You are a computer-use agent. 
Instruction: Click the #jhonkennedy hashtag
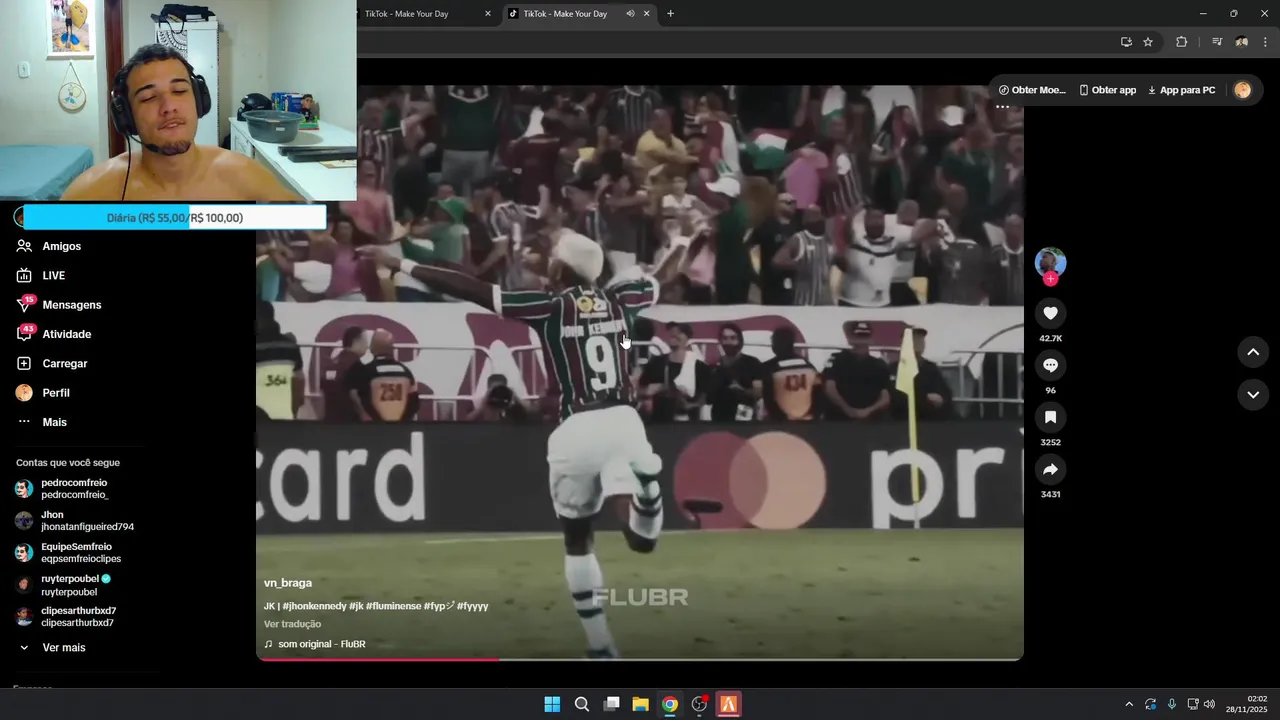click(314, 606)
